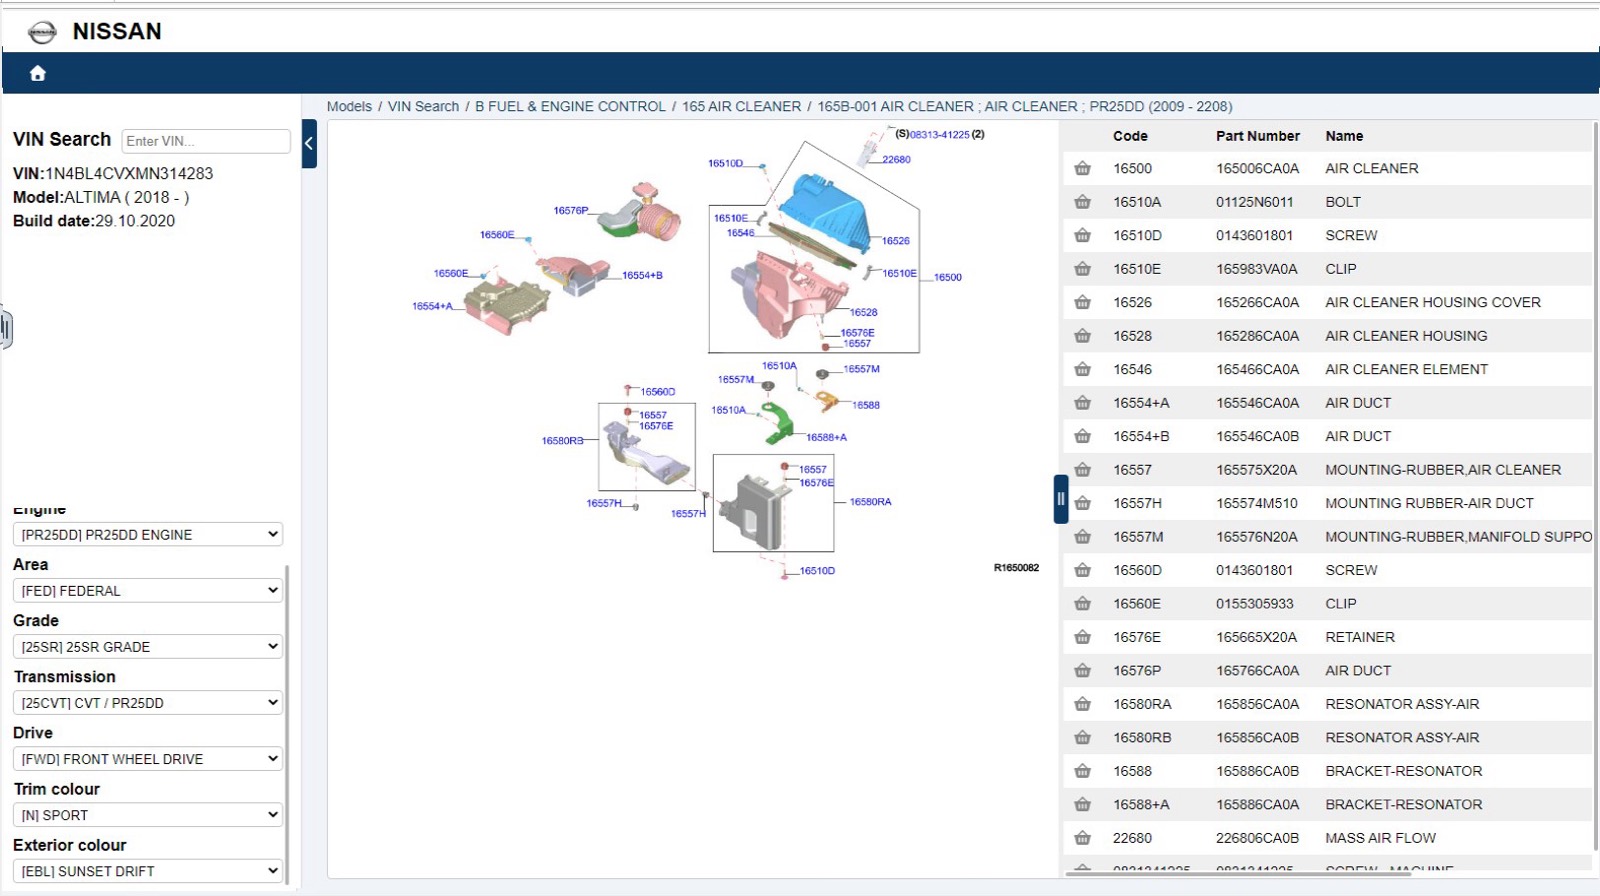Click the Part Number column header
This screenshot has height=896, width=1600.
coord(1258,136)
